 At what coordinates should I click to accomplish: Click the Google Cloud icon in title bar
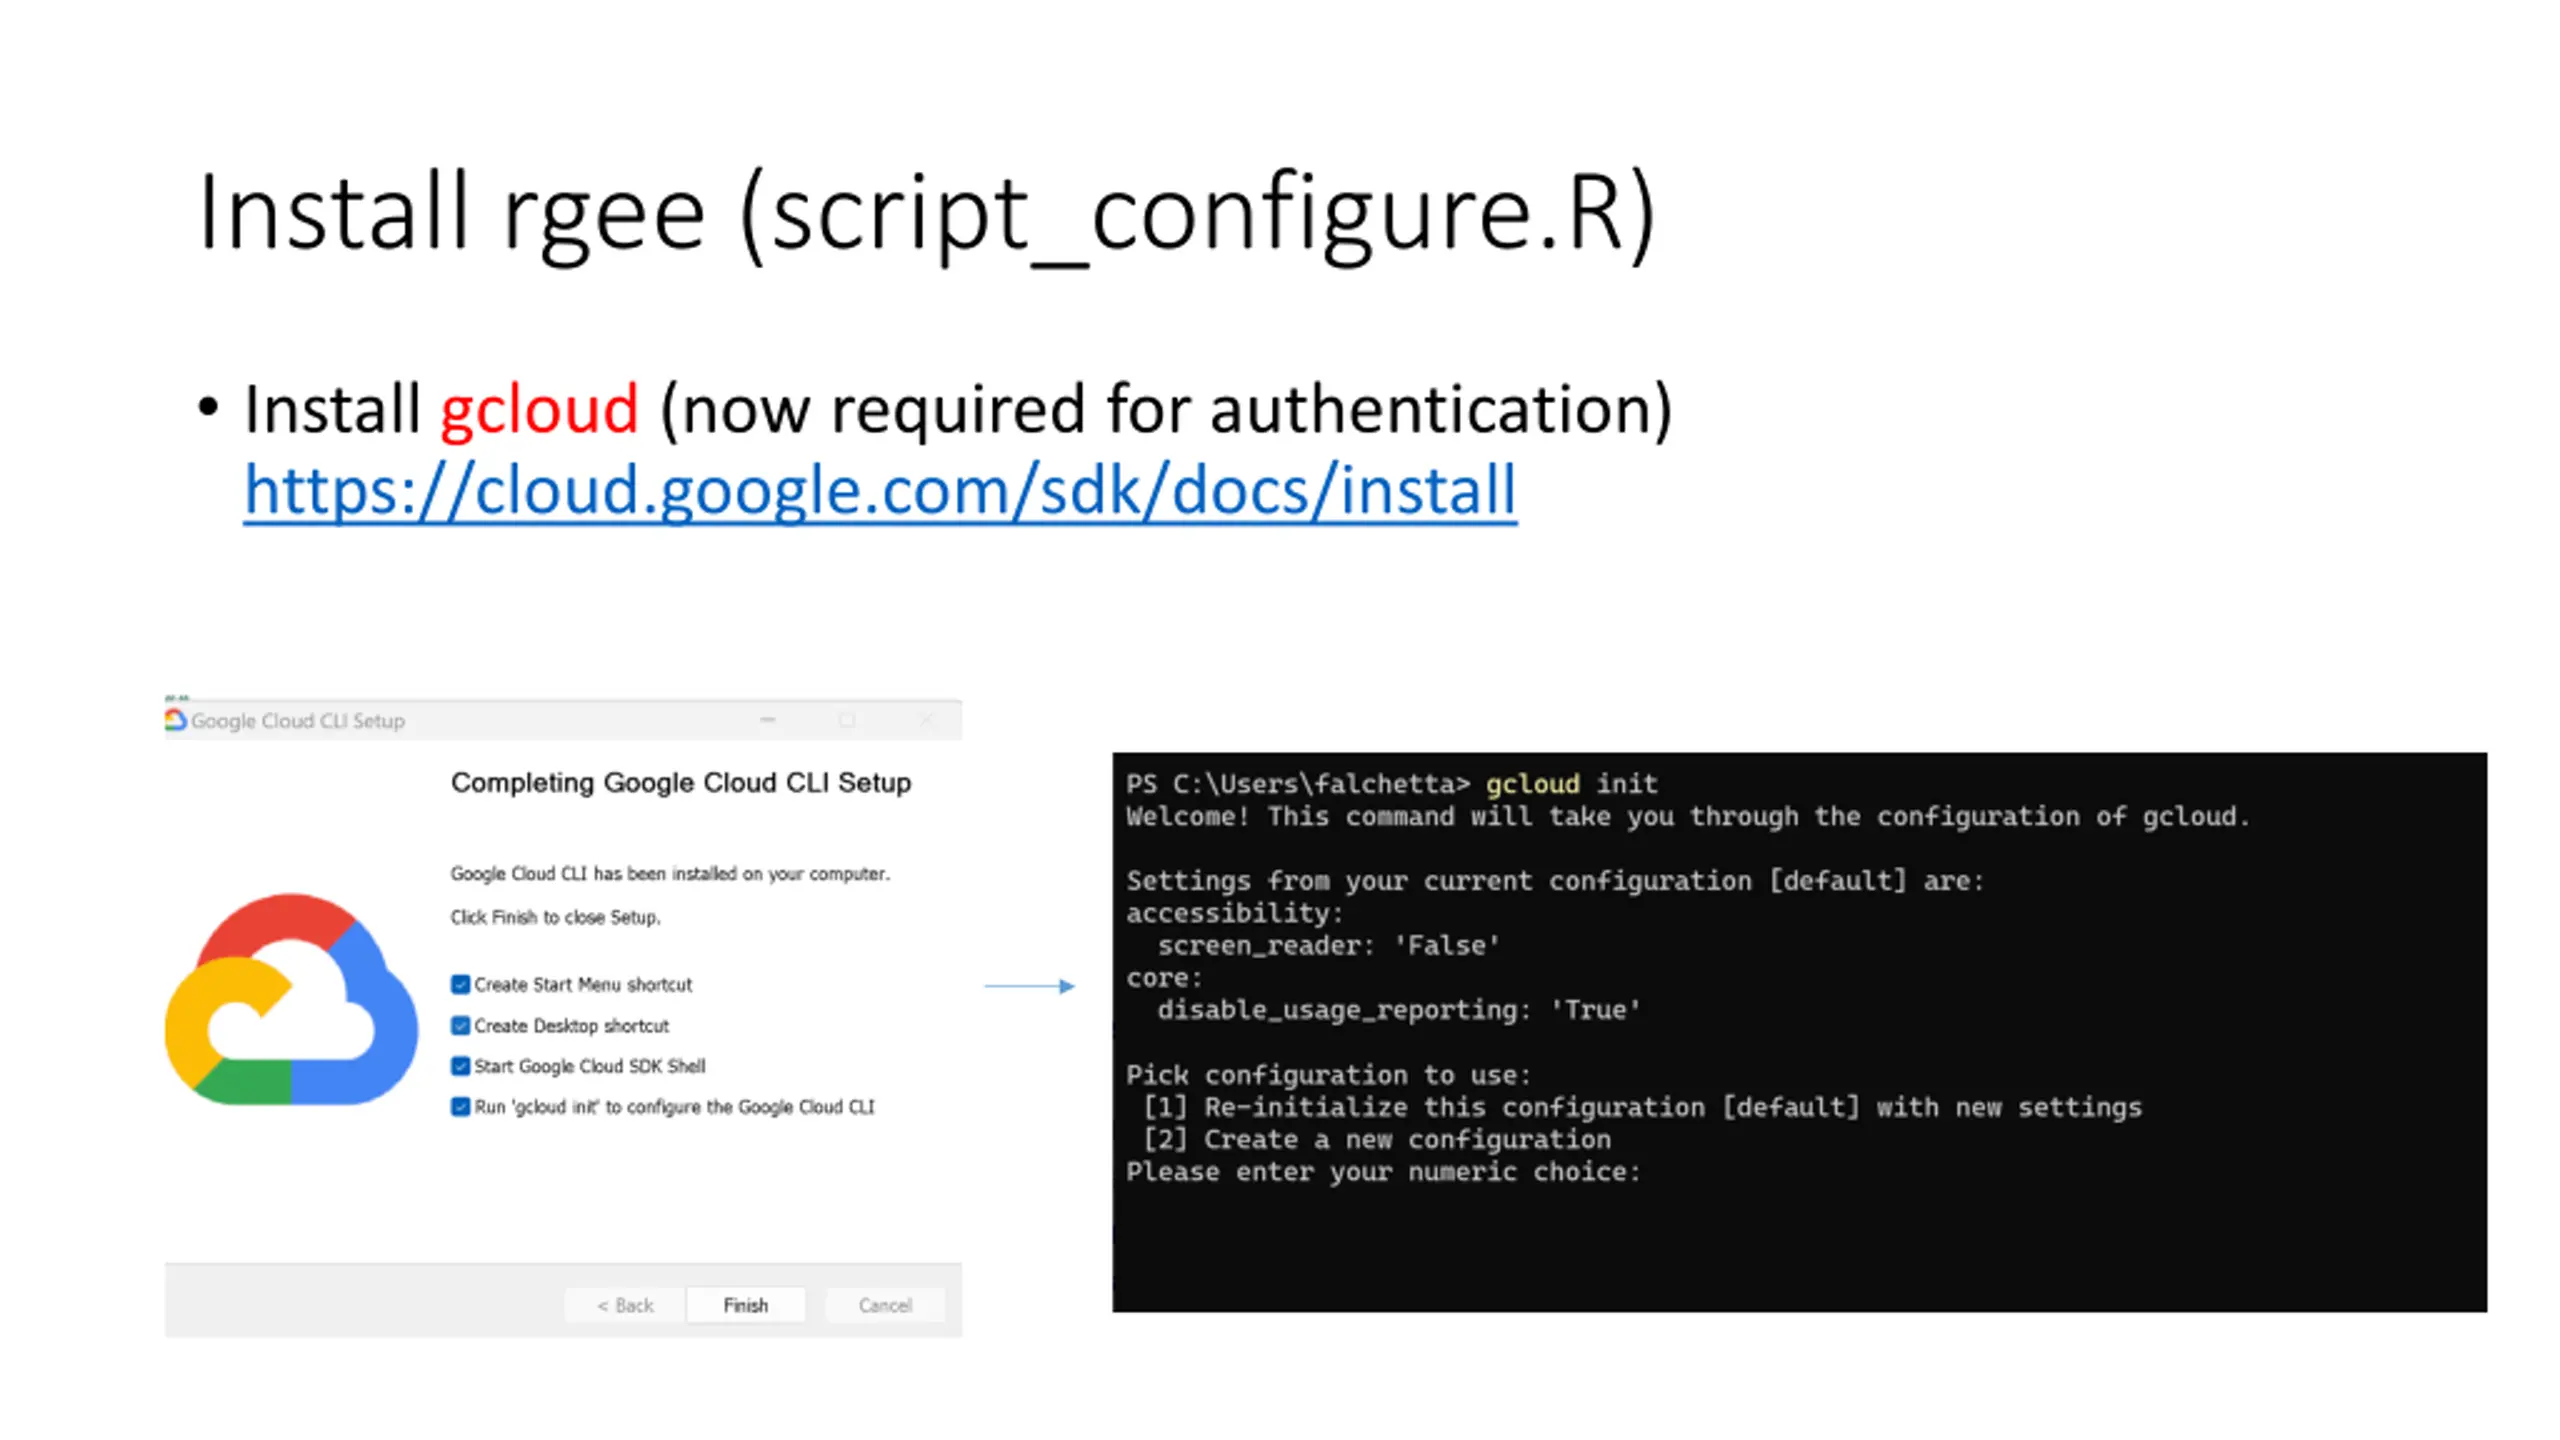[176, 720]
